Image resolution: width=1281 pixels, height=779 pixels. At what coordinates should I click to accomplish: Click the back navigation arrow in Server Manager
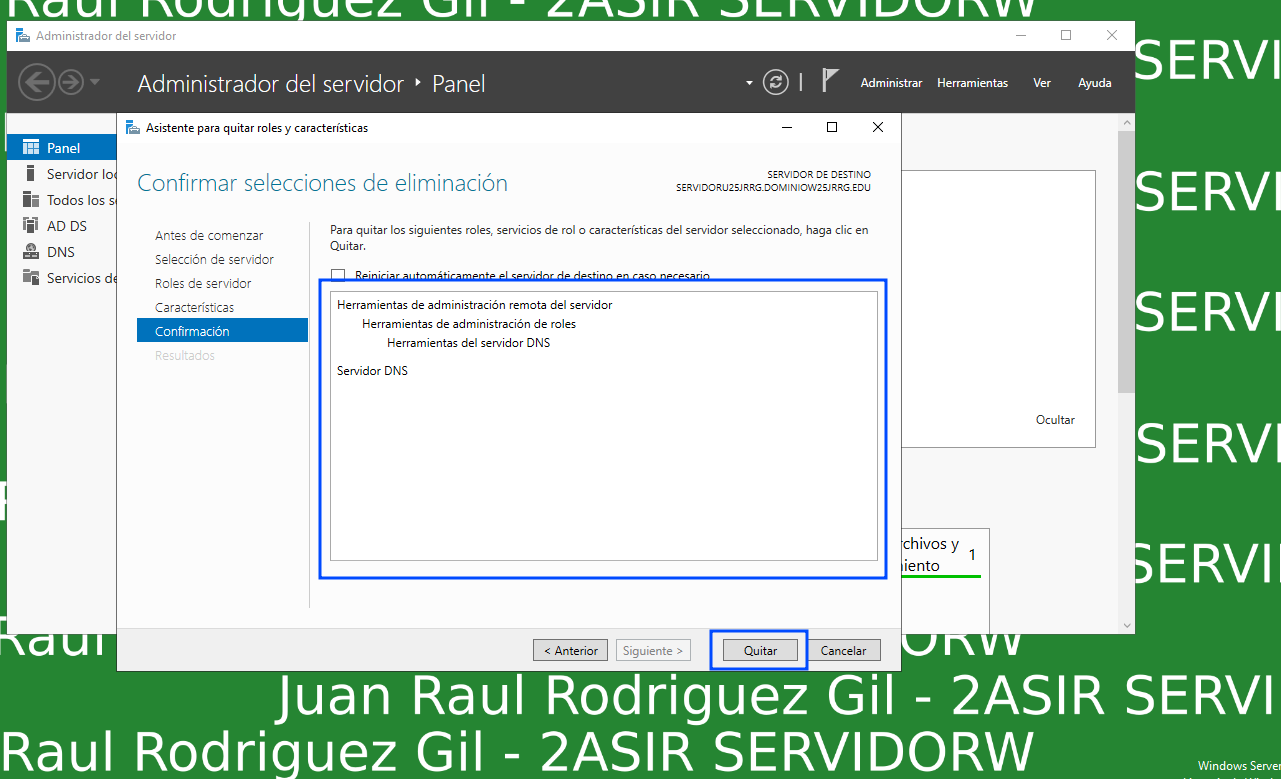click(37, 82)
